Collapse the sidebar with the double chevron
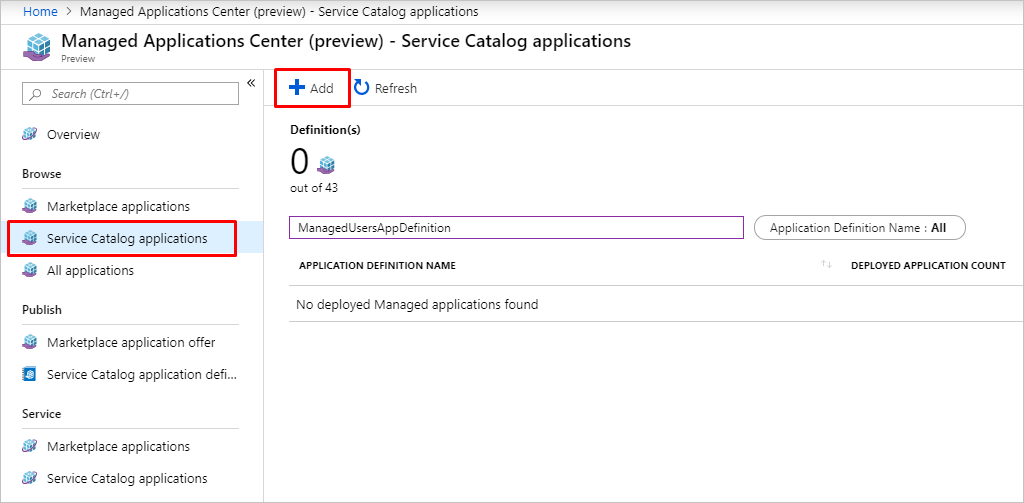This screenshot has width=1024, height=503. (251, 82)
